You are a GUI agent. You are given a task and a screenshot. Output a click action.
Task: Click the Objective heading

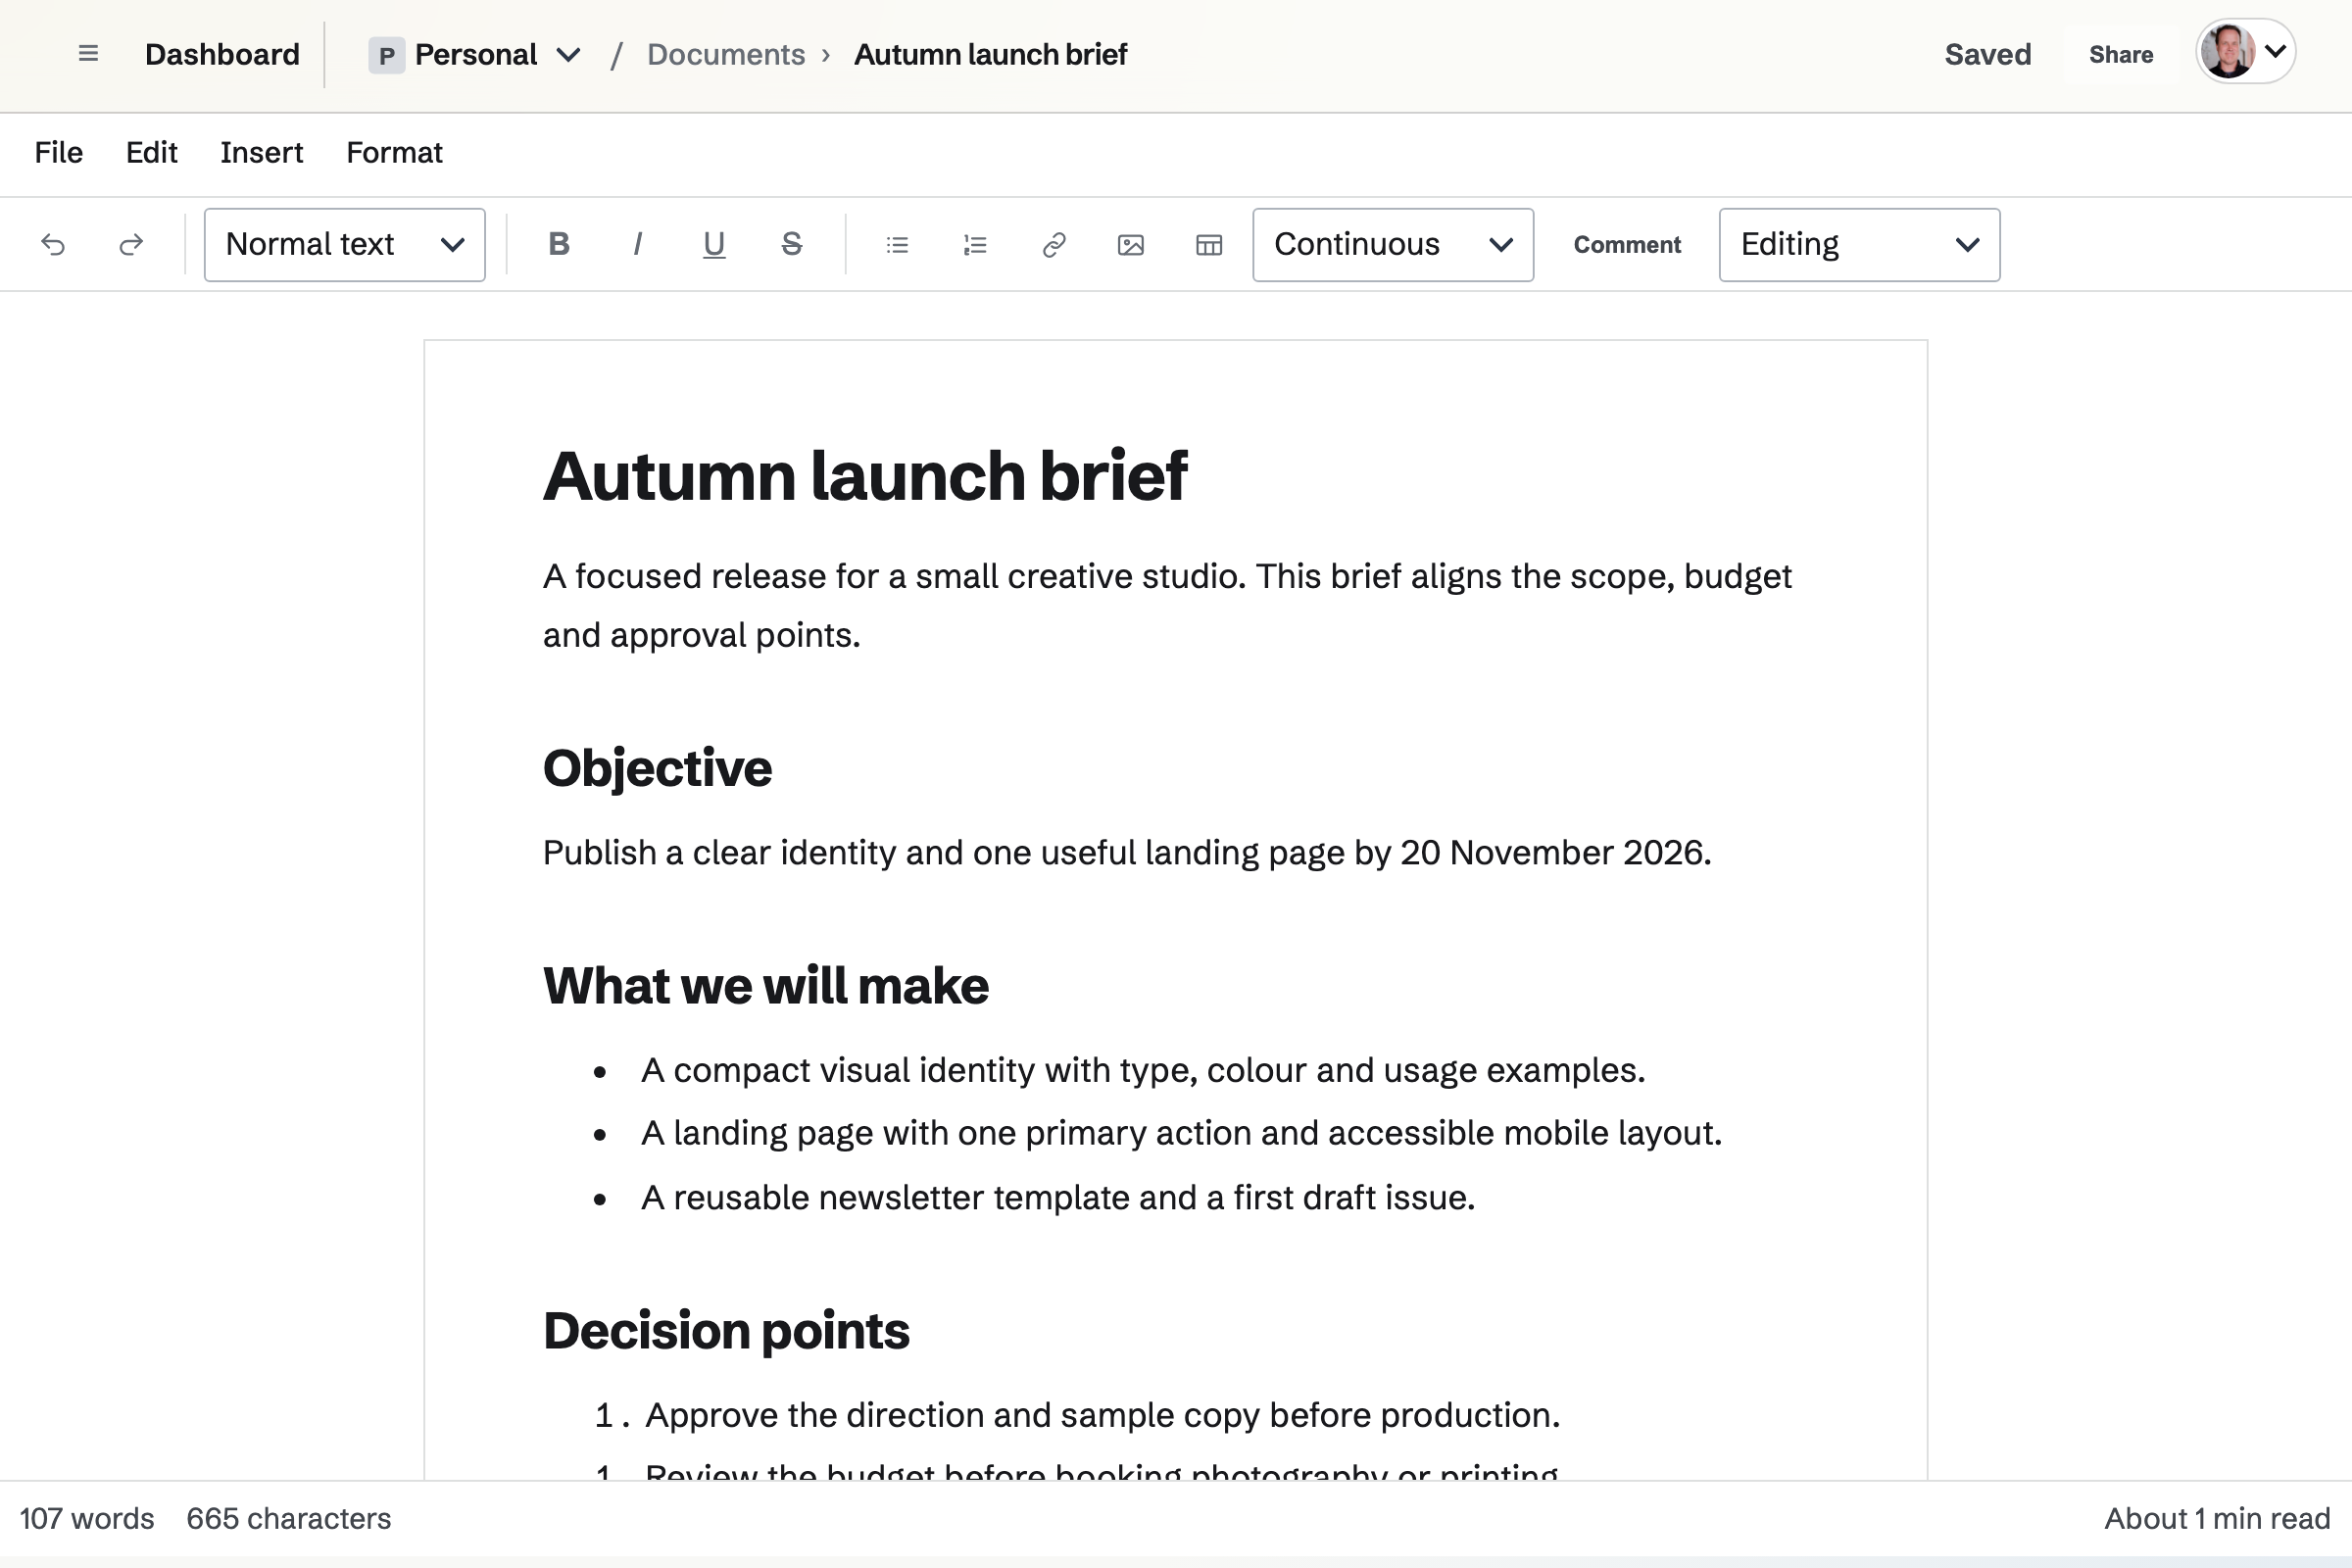tap(657, 769)
